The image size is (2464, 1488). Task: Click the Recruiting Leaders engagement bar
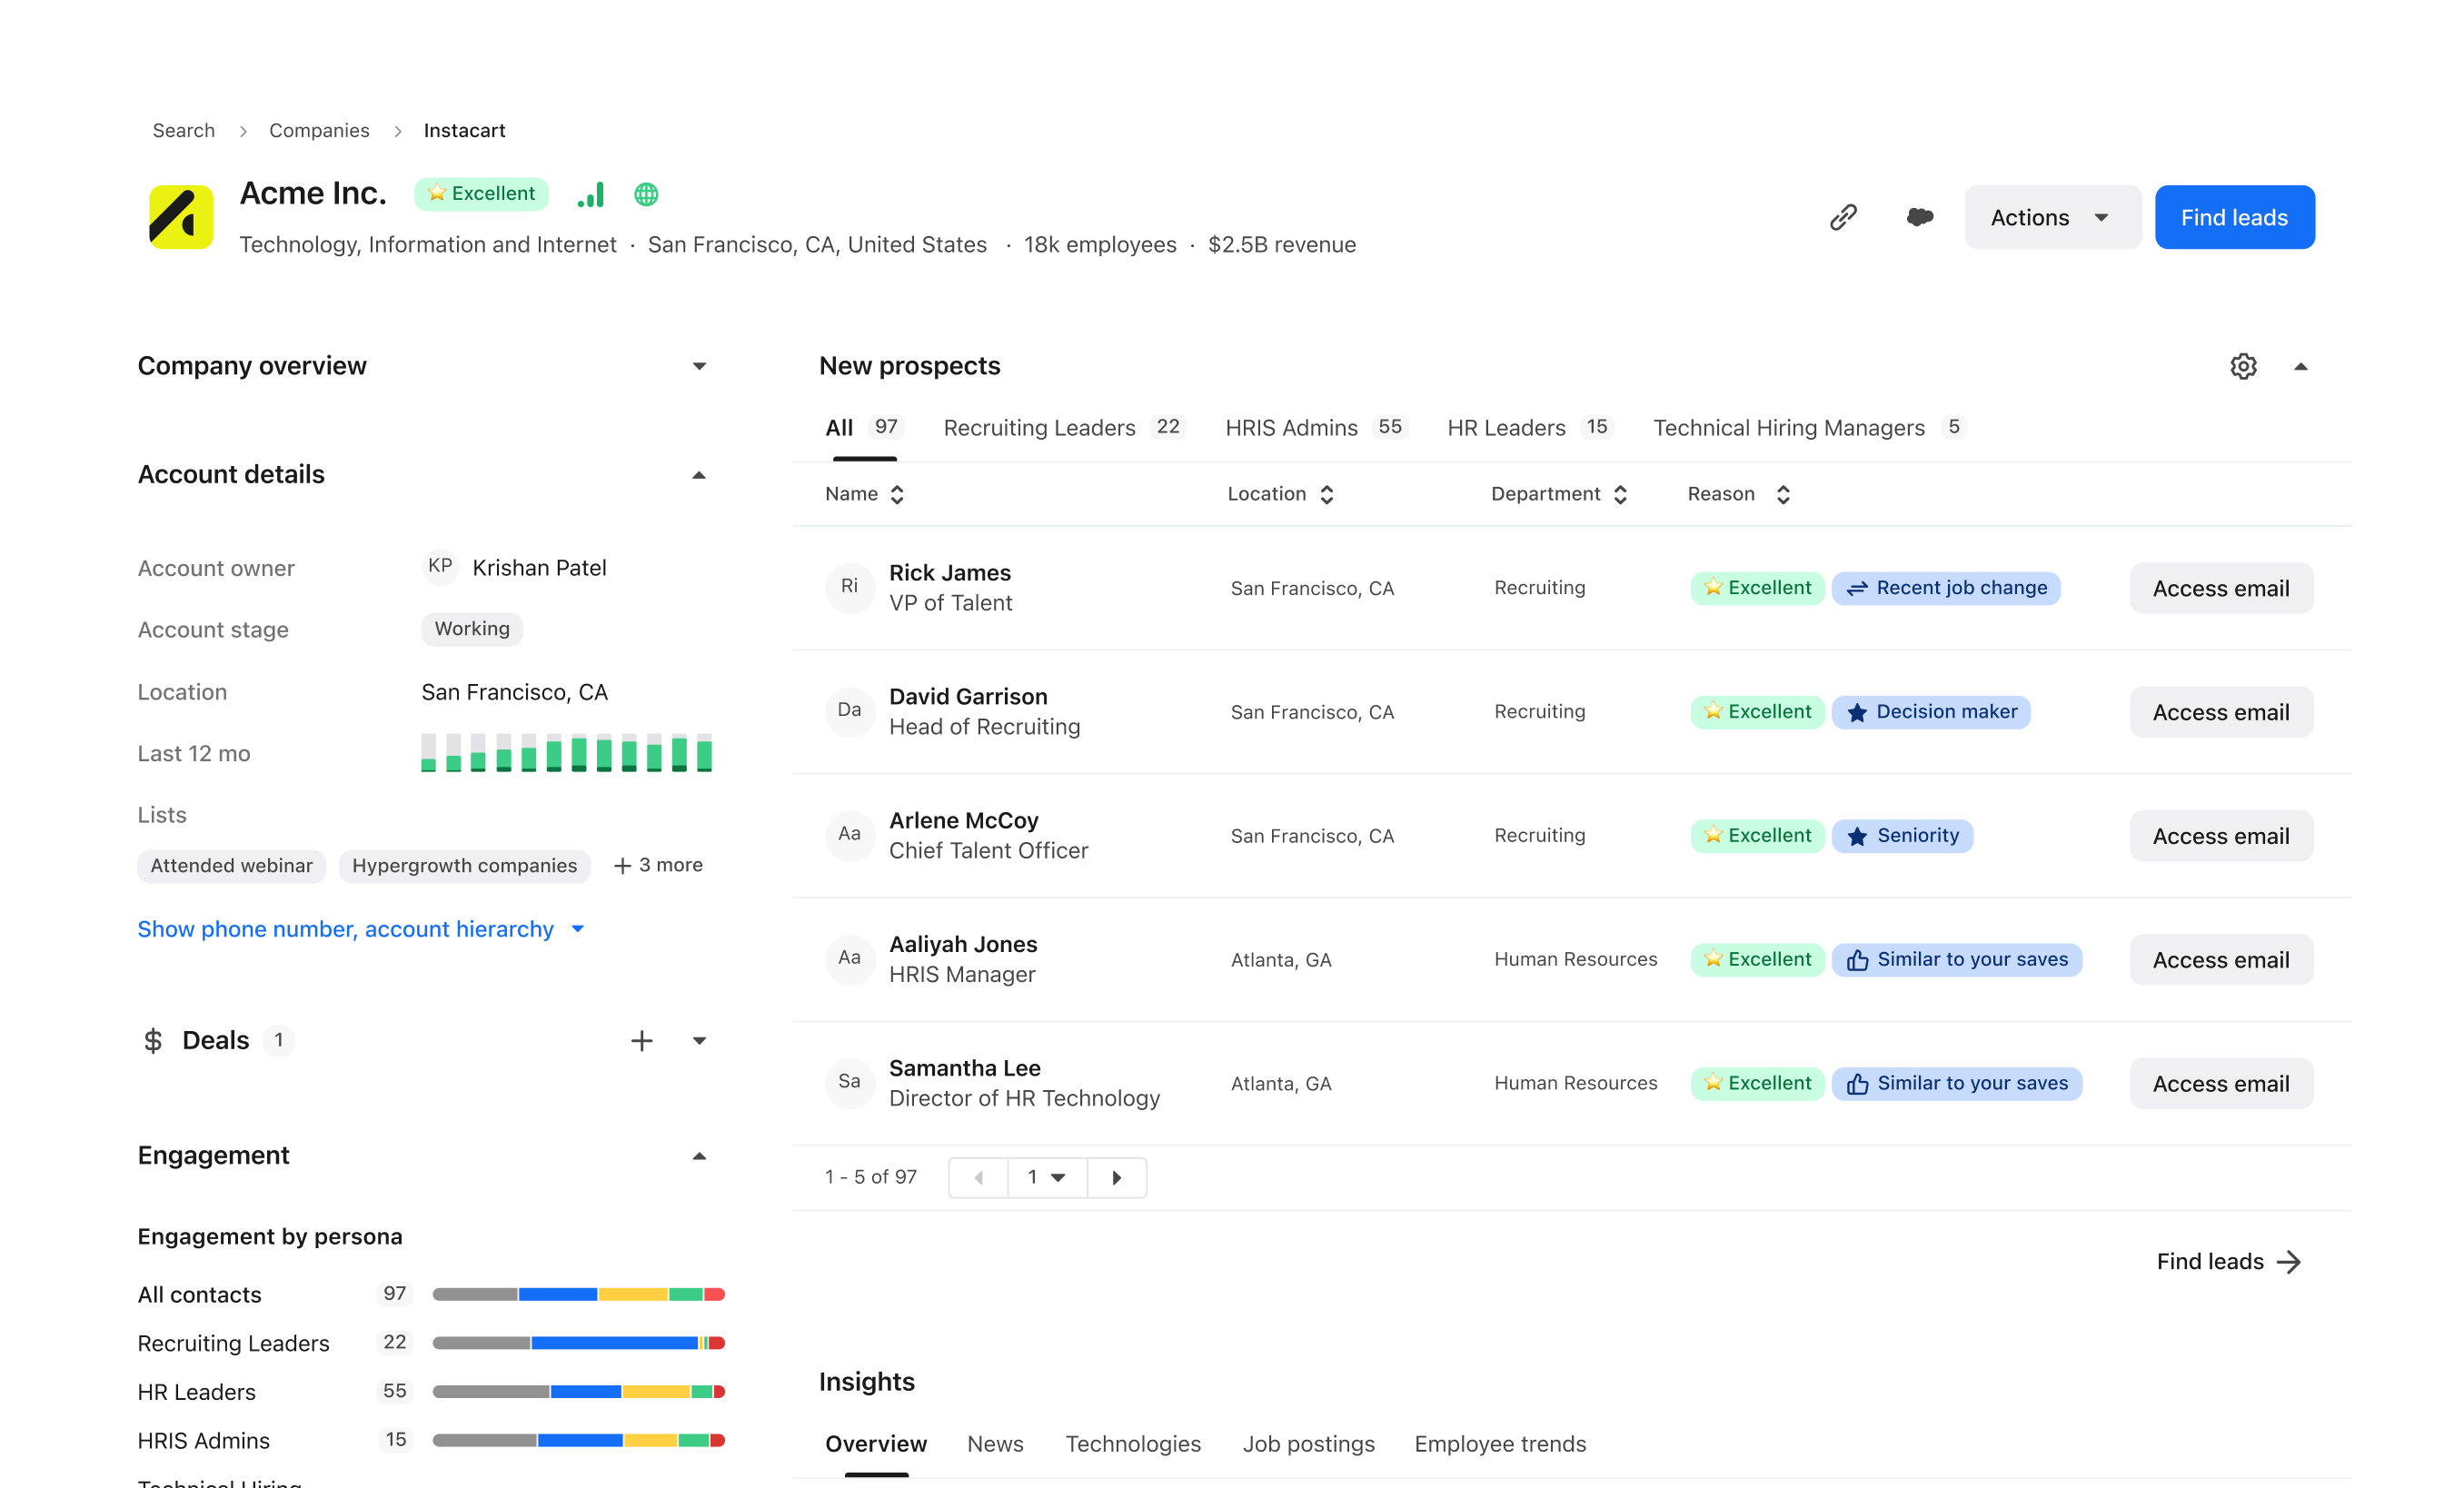tap(578, 1342)
